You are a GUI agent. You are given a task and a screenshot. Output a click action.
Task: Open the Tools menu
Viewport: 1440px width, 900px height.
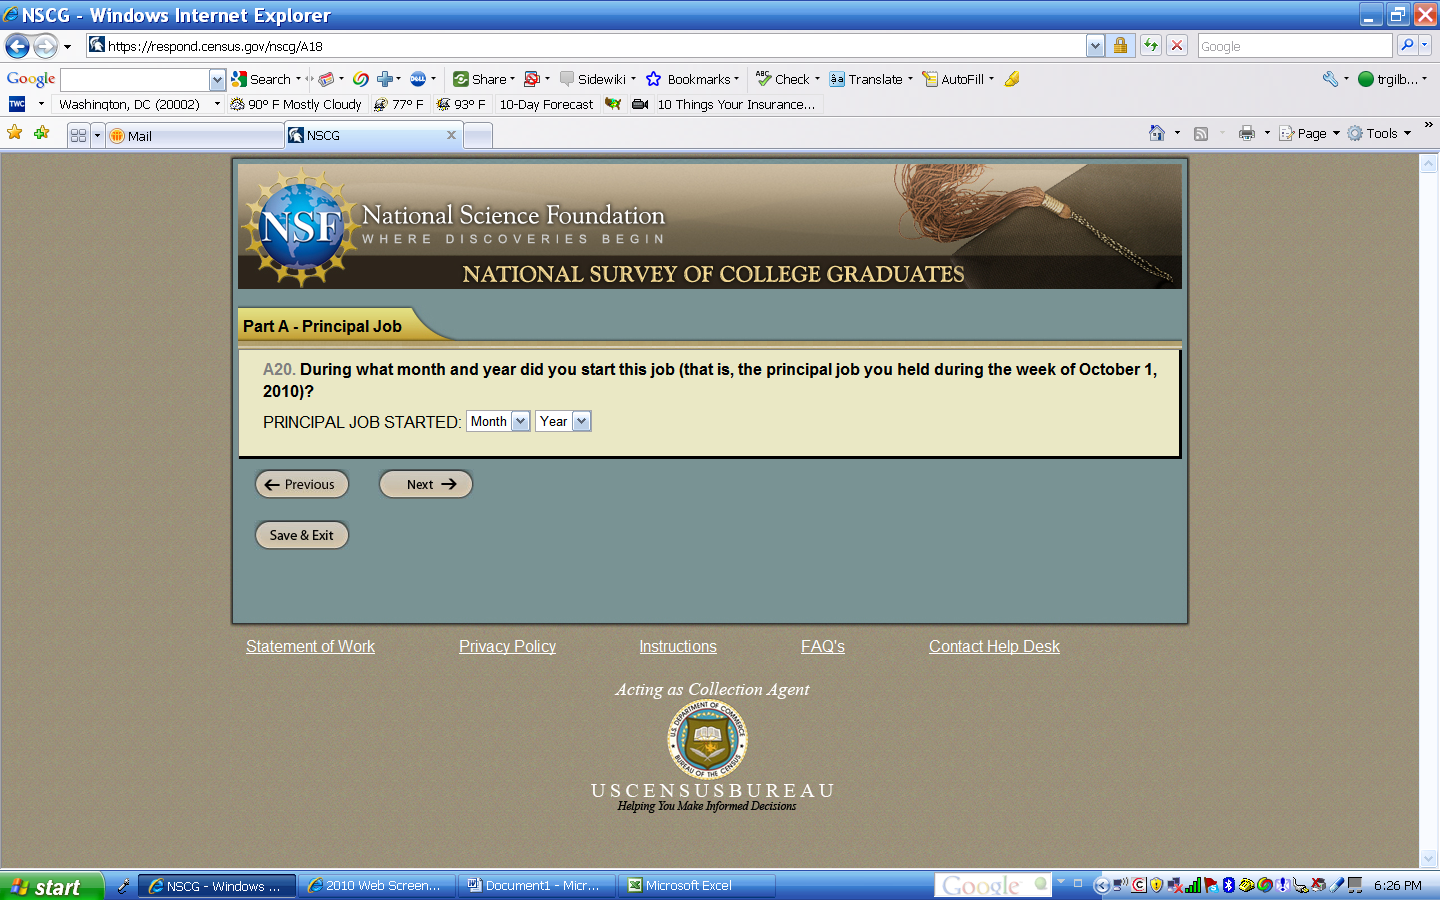pos(1380,133)
